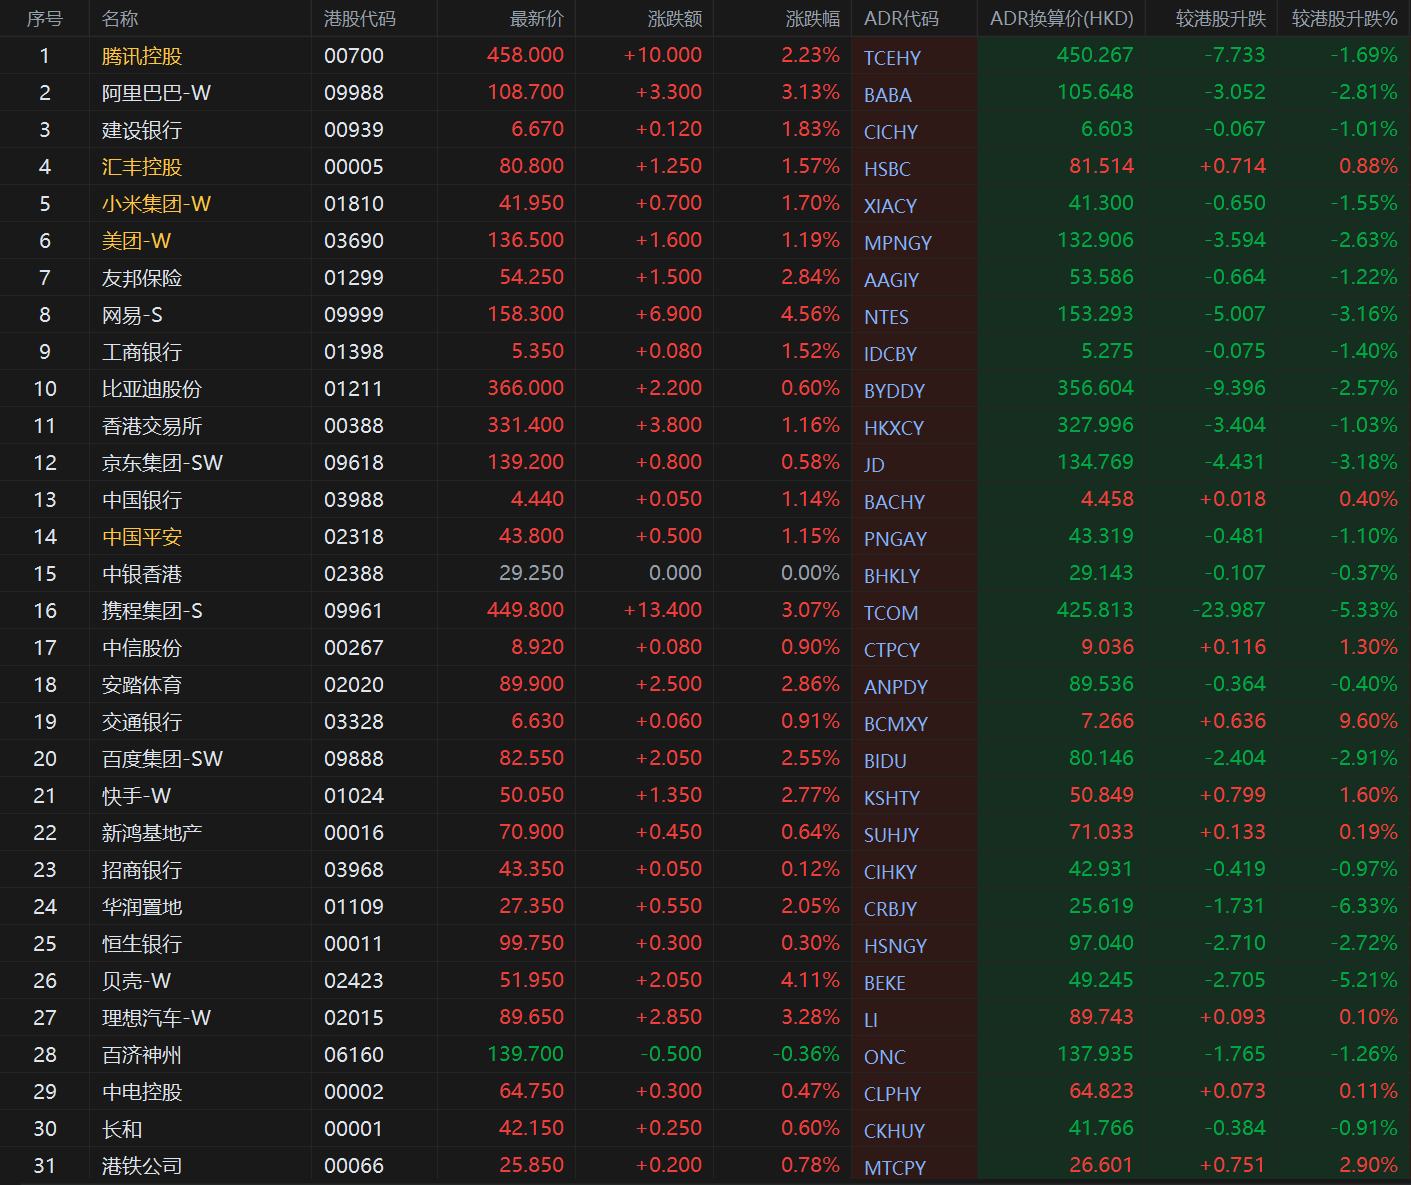Click the HSBC ADR code

point(887,169)
